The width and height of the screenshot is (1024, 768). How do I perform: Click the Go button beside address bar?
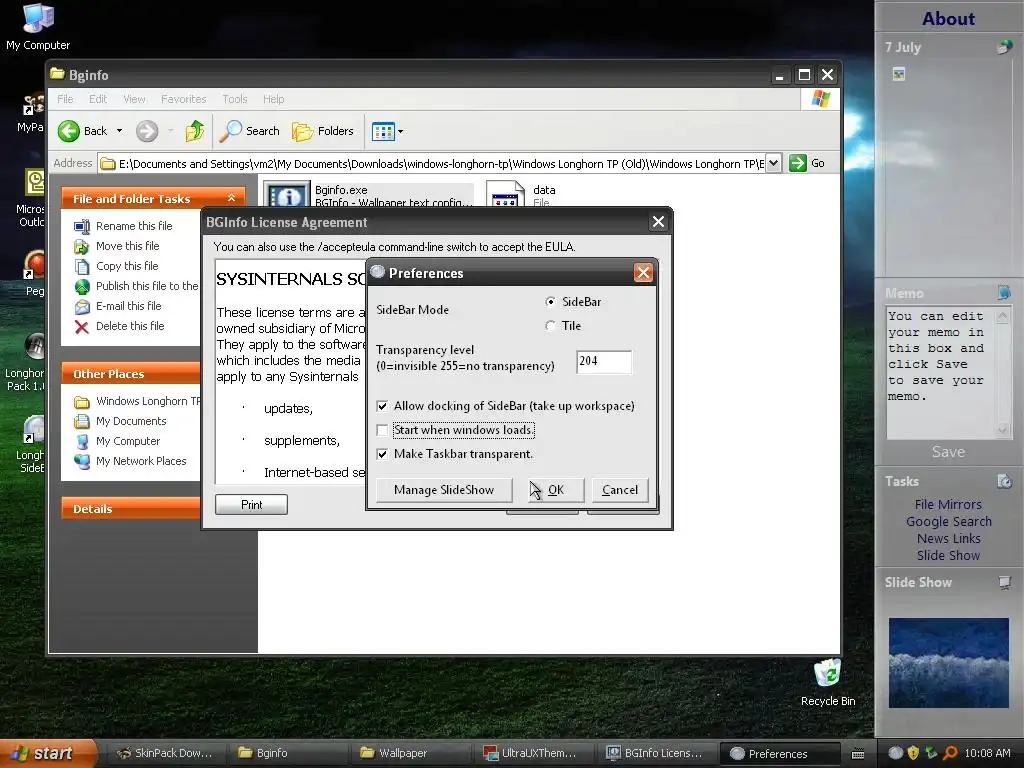click(807, 163)
